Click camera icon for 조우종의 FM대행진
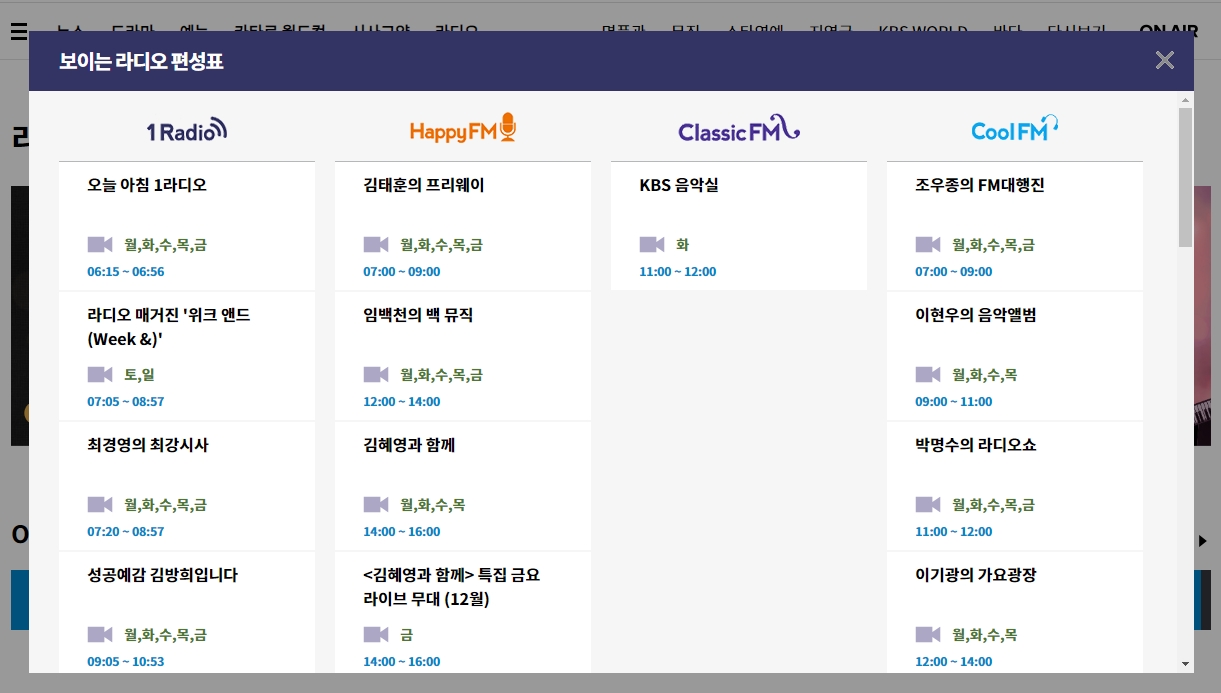The image size is (1221, 693). (927, 245)
